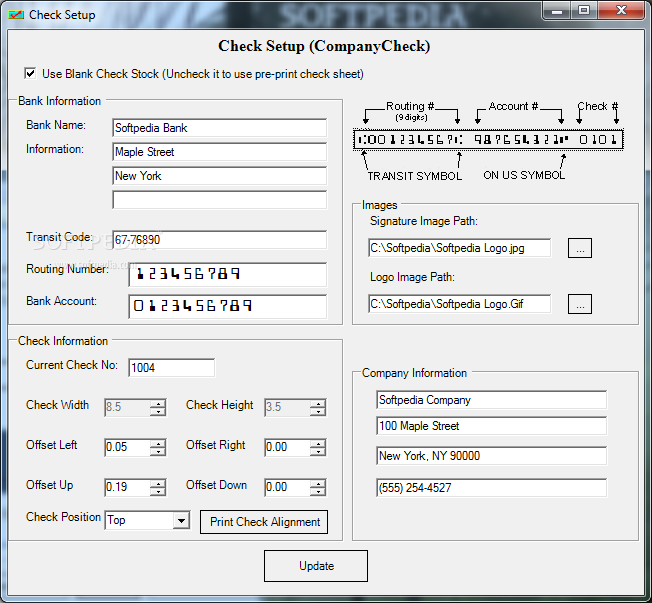Click the Maple Street bank information field
Viewport: 652px width, 603px height.
pyautogui.click(x=220, y=152)
